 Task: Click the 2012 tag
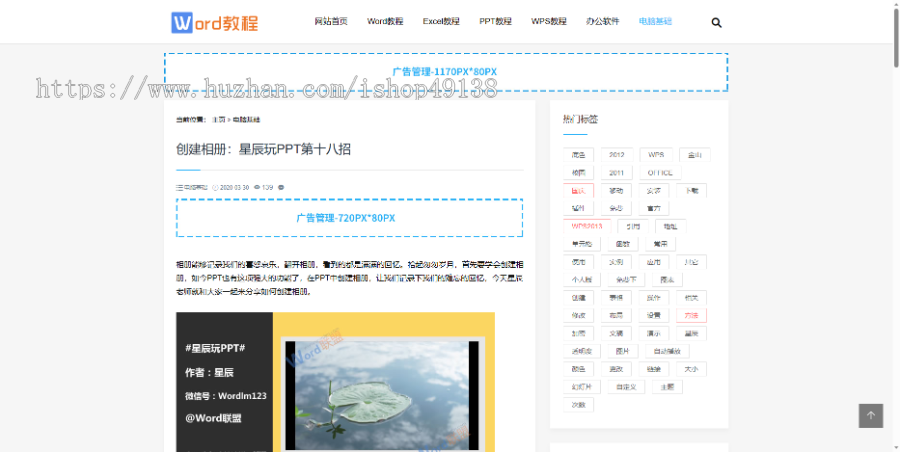coord(617,154)
